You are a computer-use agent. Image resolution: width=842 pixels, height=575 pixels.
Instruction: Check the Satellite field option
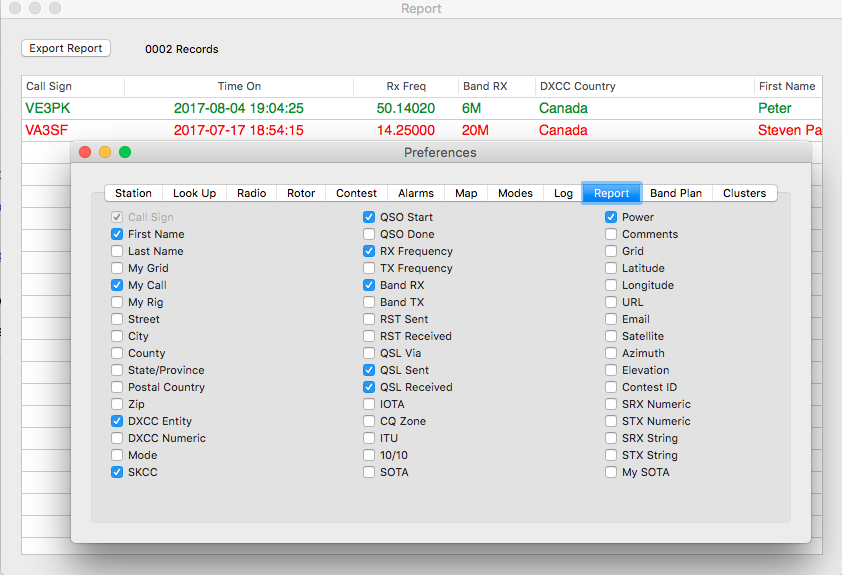[611, 336]
